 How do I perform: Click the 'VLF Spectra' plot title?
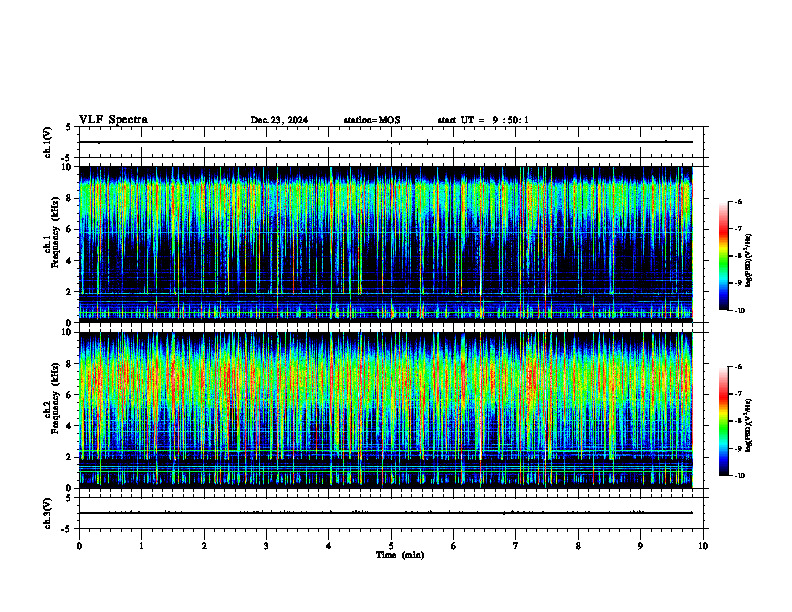(113, 120)
